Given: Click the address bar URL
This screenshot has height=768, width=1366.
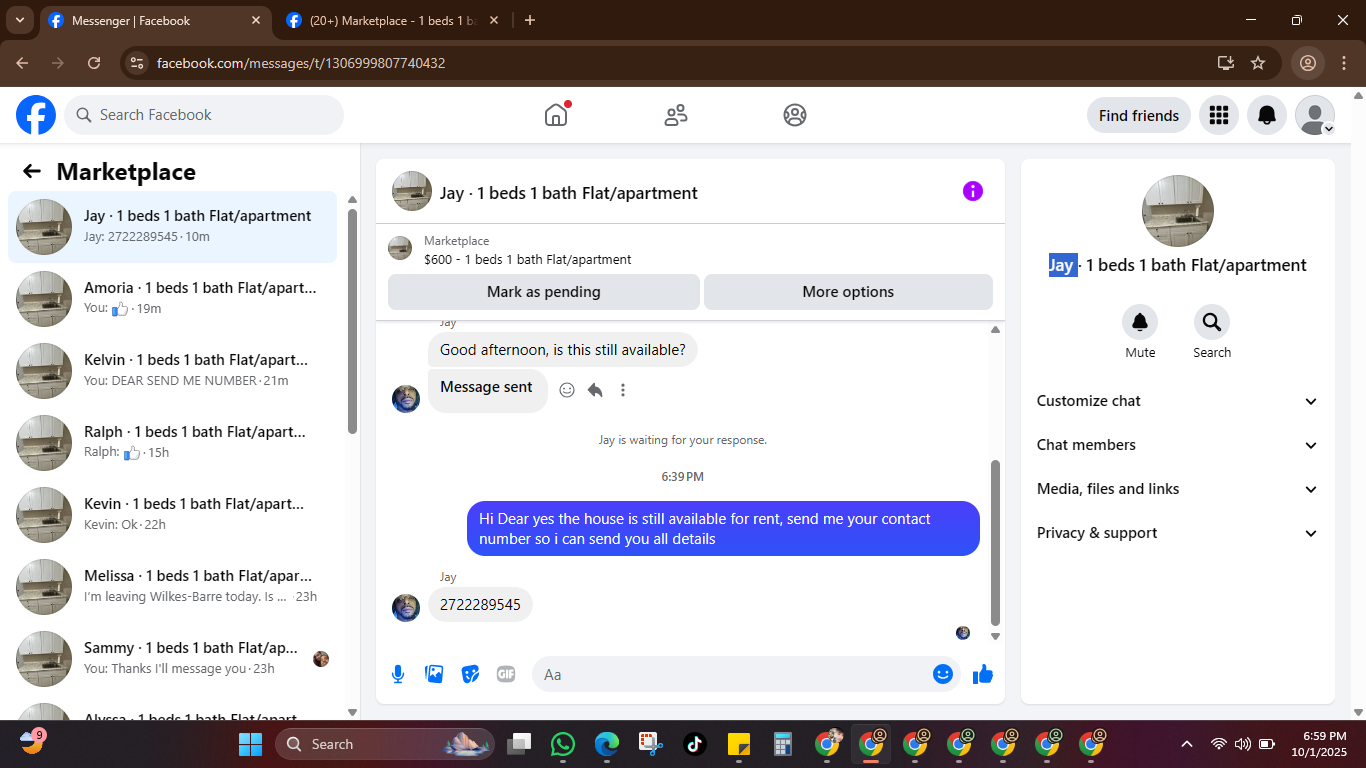Looking at the screenshot, I should (x=301, y=63).
